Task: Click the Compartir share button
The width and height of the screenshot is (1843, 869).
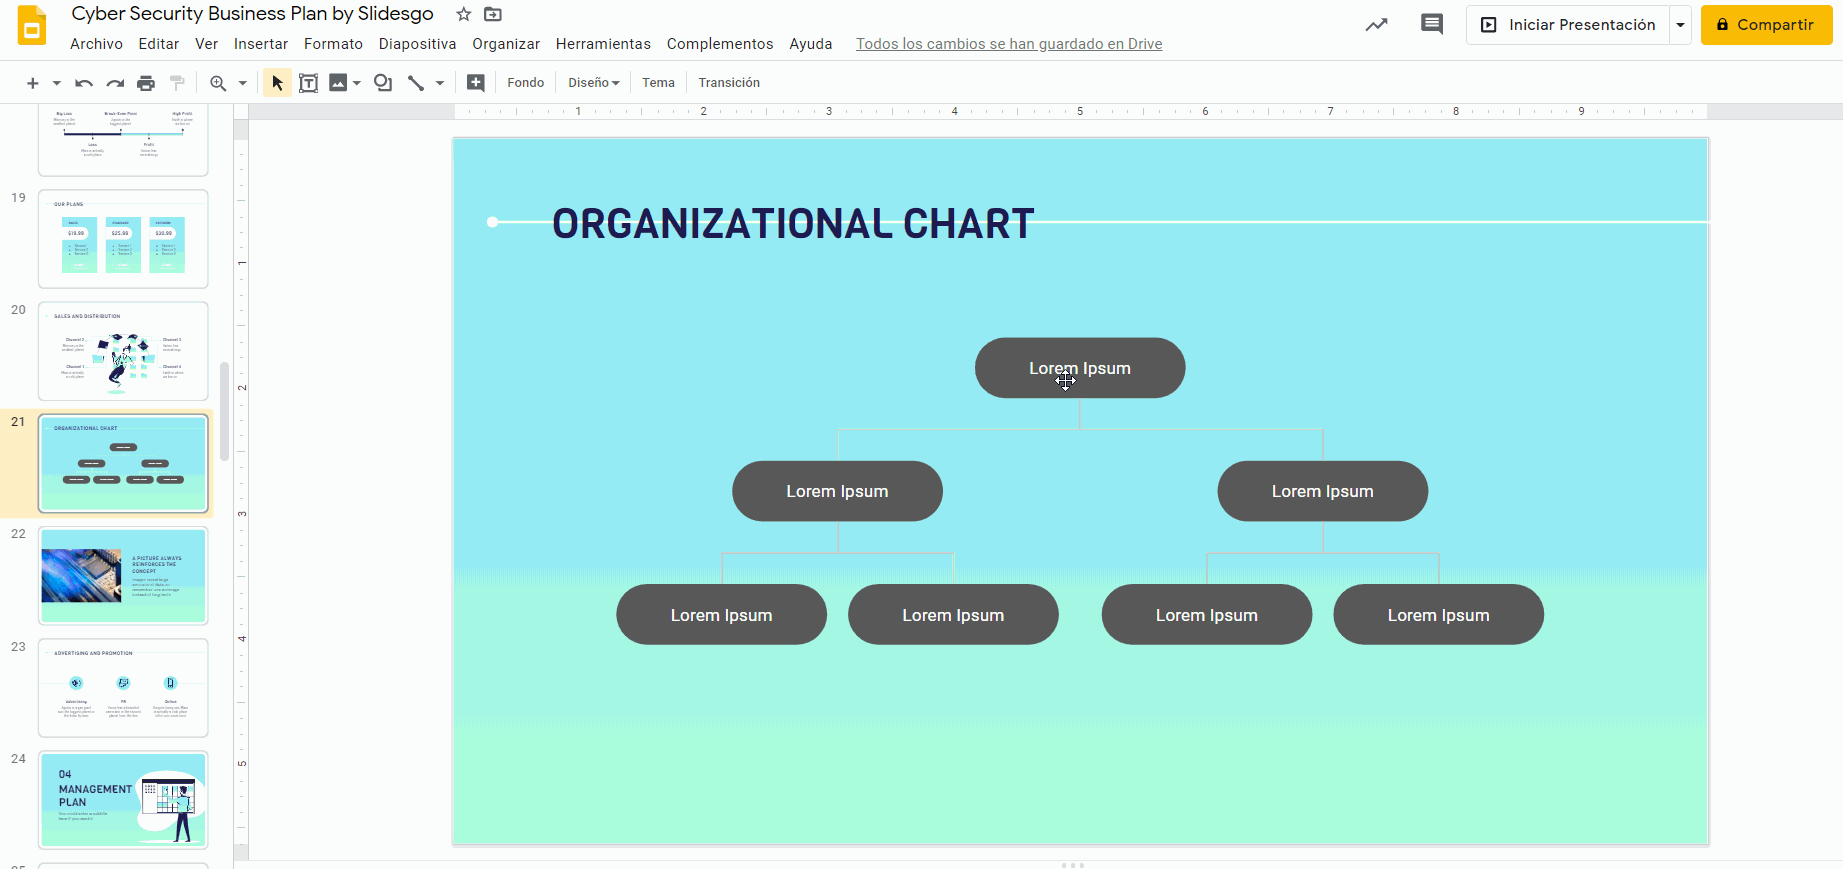Action: (1766, 25)
